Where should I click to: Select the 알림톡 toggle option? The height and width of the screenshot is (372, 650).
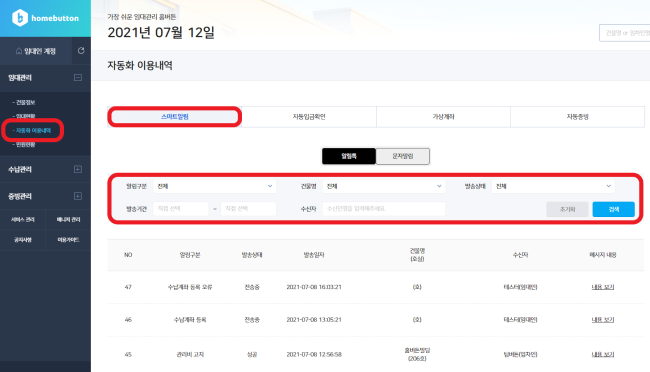click(x=349, y=156)
